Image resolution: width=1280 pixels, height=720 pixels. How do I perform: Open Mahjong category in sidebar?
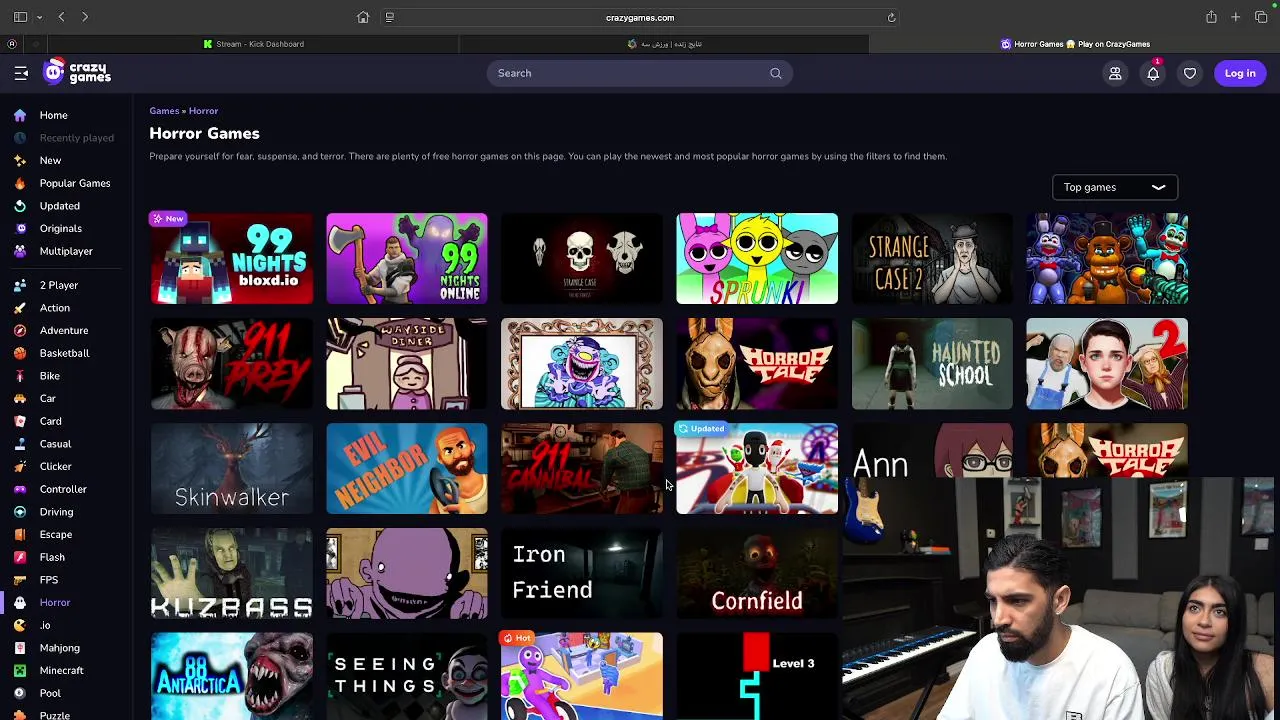pos(59,648)
